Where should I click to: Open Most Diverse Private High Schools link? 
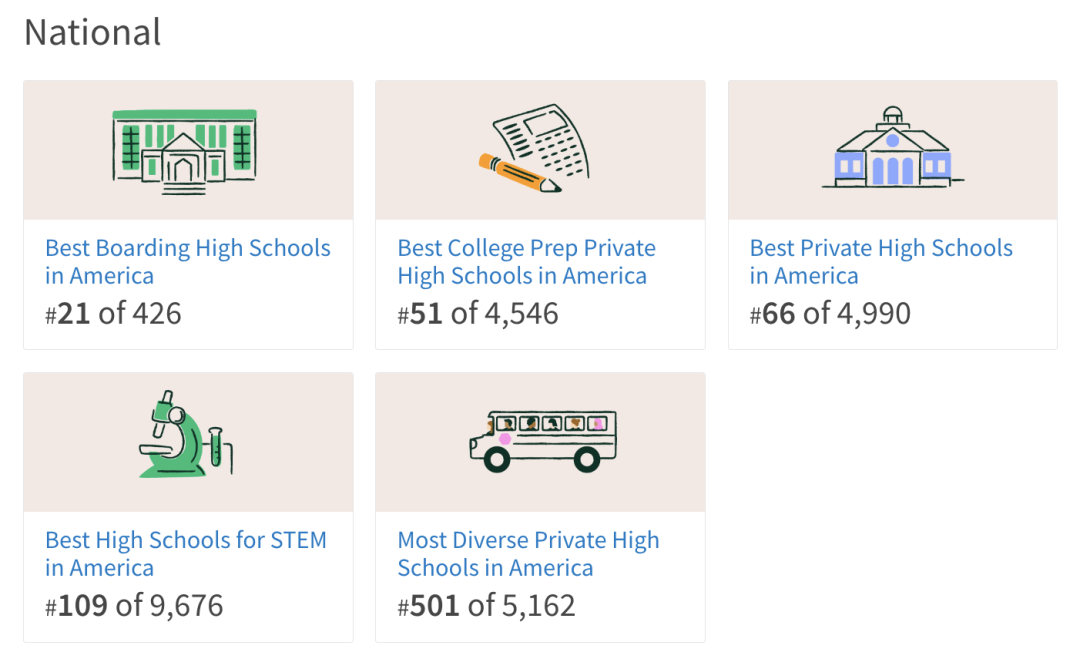point(528,554)
